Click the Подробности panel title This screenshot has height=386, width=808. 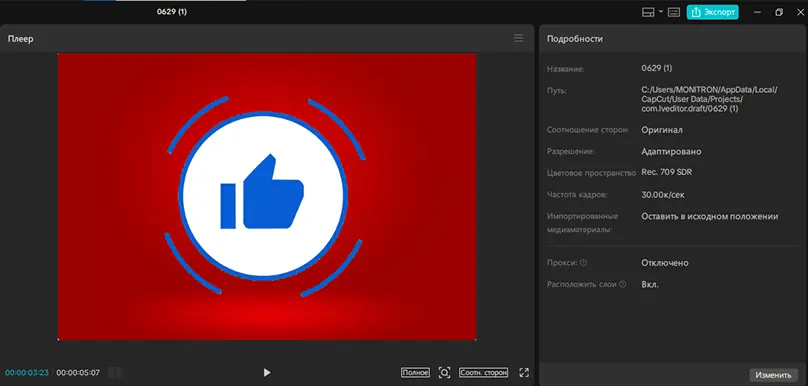point(575,39)
